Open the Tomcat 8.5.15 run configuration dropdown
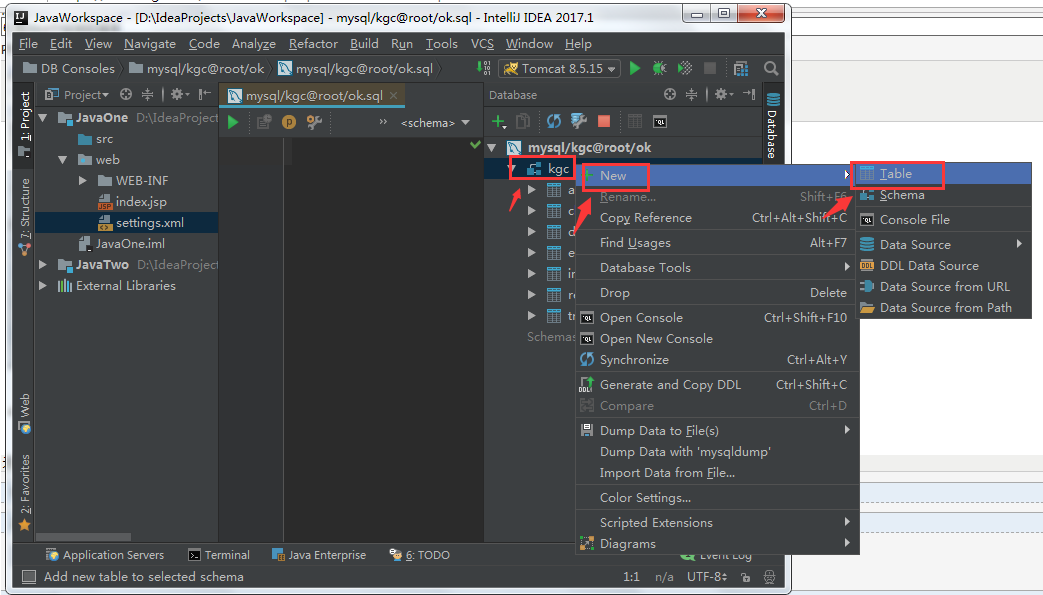1043x595 pixels. pyautogui.click(x=560, y=69)
